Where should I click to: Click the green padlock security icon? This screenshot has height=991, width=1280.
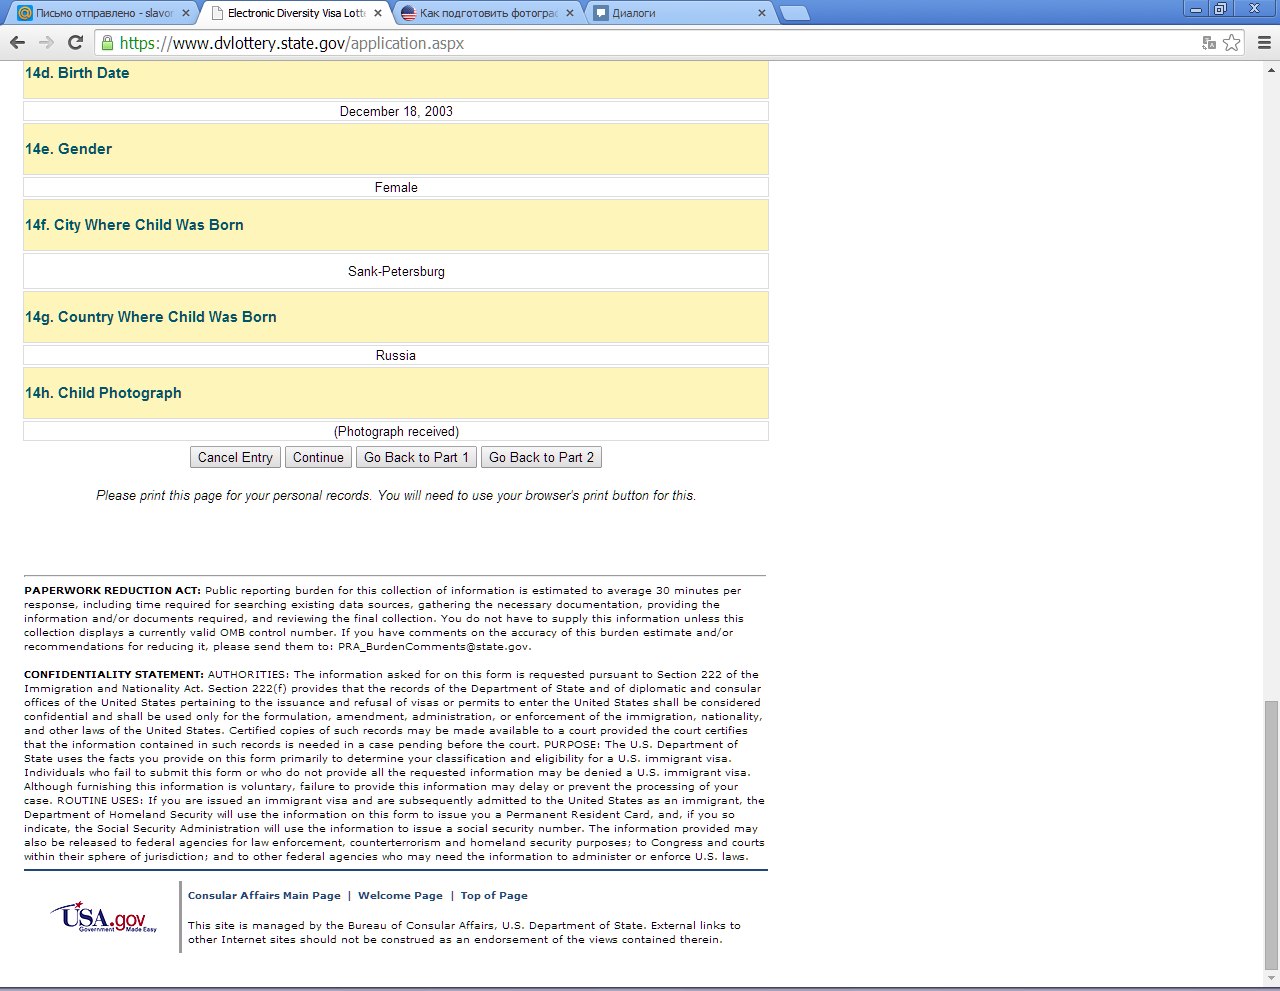point(107,43)
